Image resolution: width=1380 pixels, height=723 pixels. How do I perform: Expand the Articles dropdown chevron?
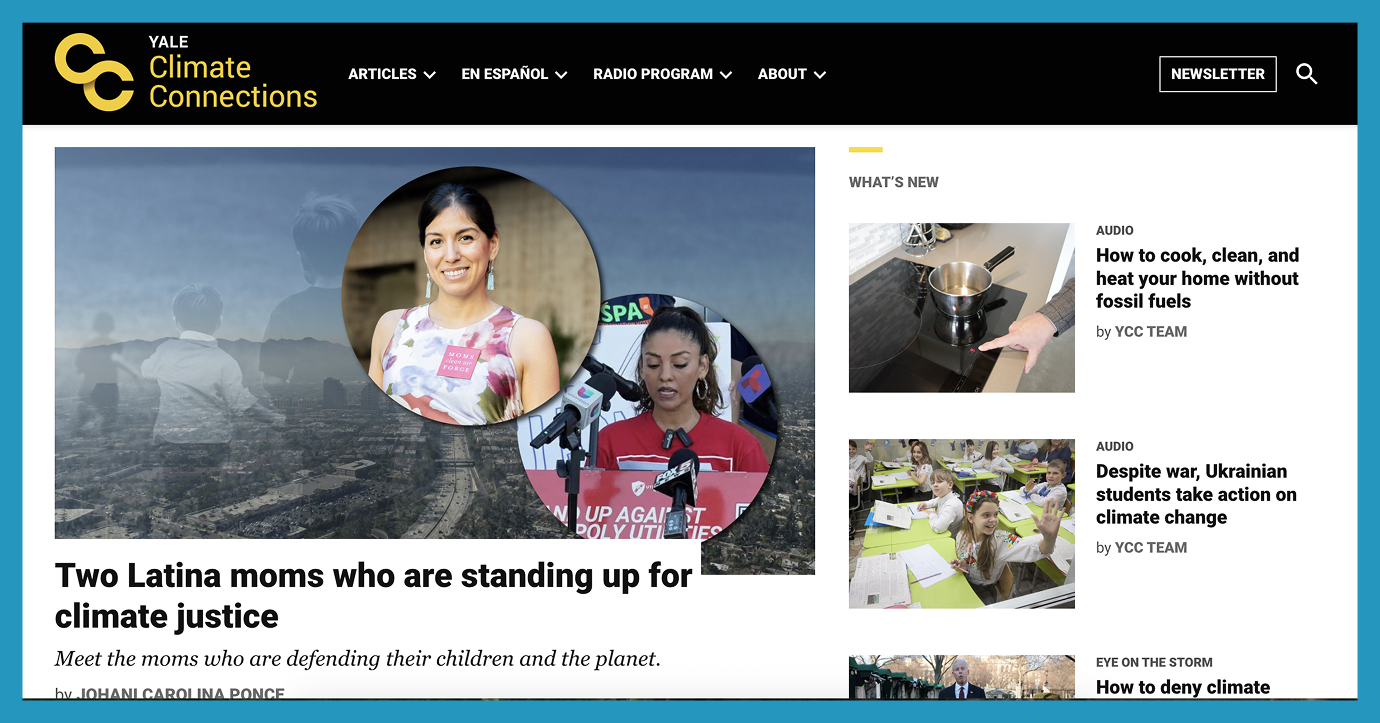pyautogui.click(x=429, y=75)
